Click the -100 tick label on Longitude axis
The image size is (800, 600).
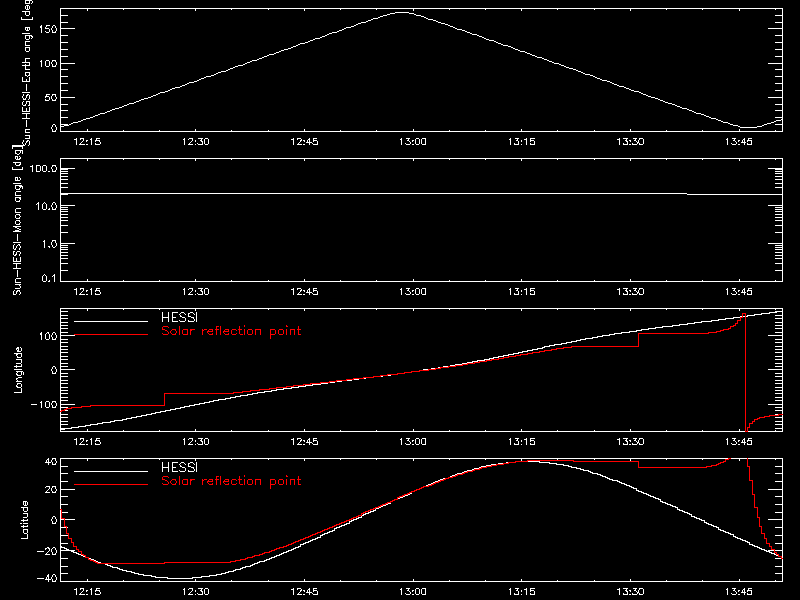pyautogui.click(x=44, y=405)
